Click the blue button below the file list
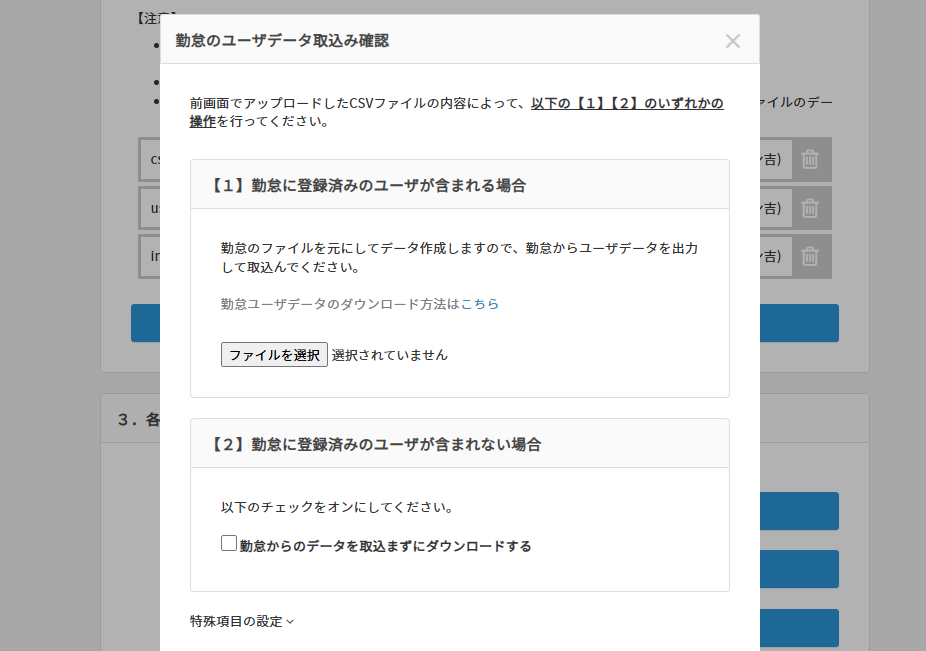Image resolution: width=926 pixels, height=651 pixels. click(x=798, y=323)
